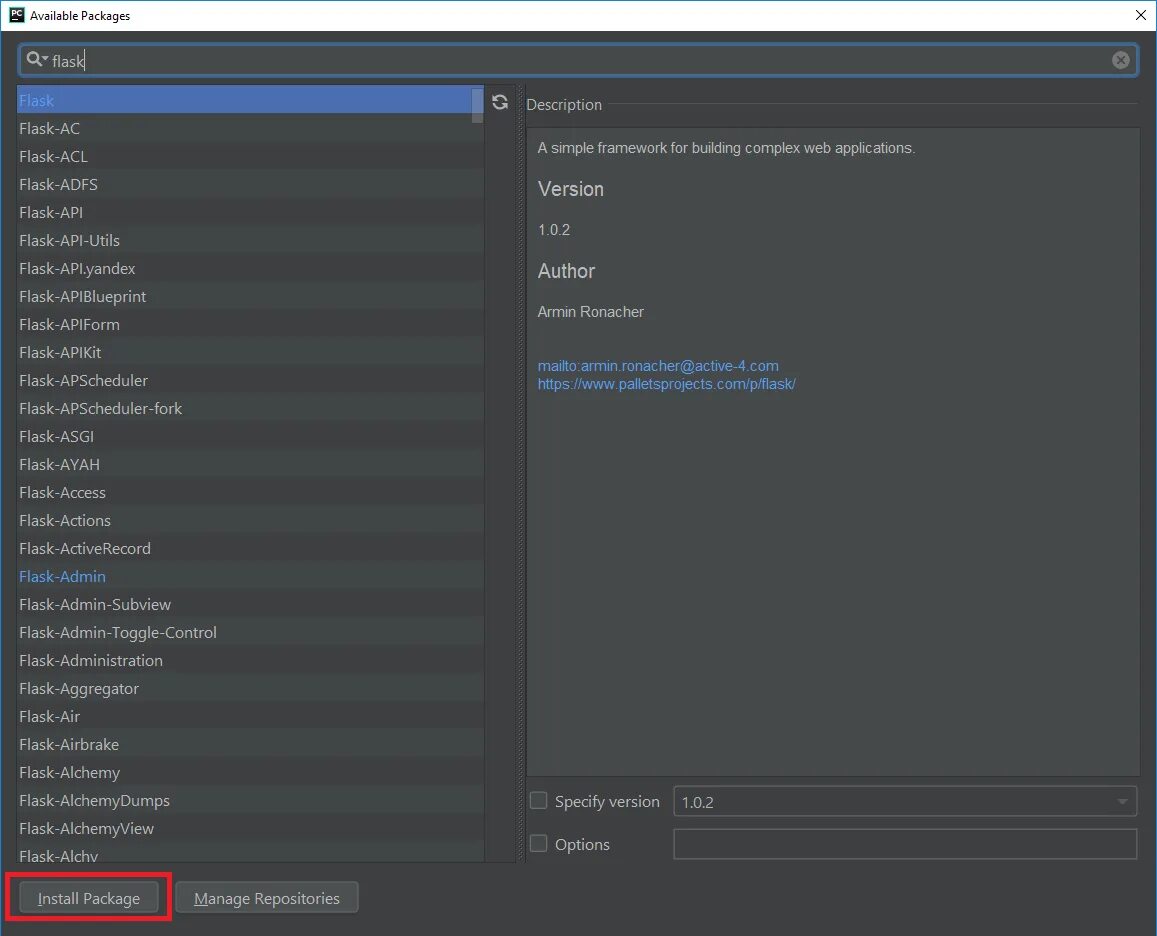Screen dimensions: 1157x936
Task: Select the Flask-Air package
Action: click(x=249, y=718)
